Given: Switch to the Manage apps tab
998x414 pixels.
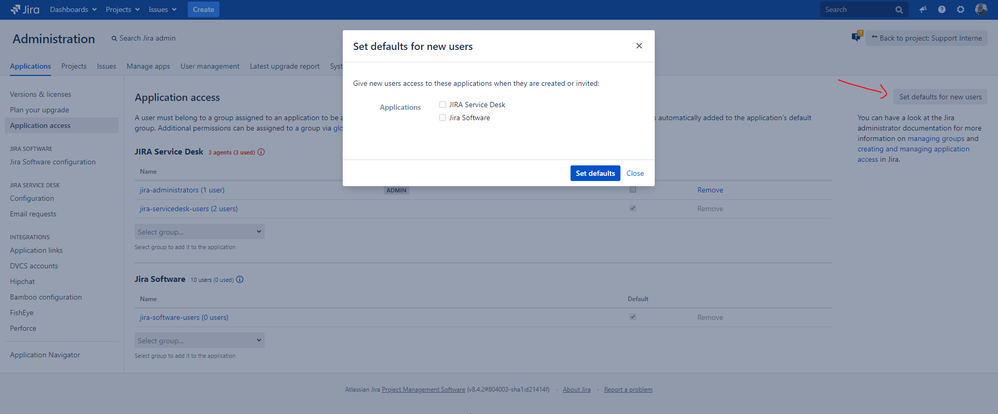Looking at the screenshot, I should [148, 66].
